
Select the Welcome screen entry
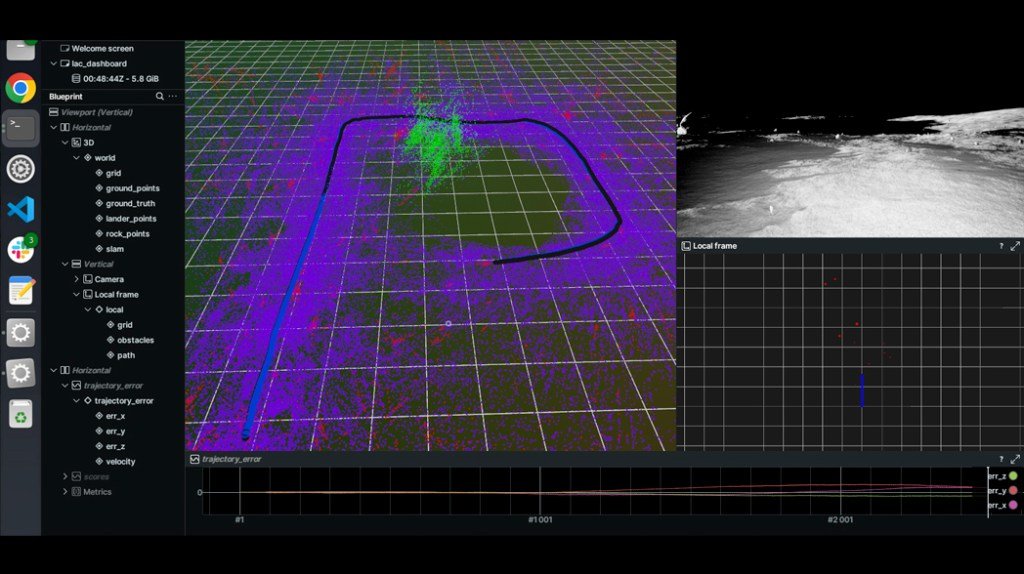coord(102,48)
